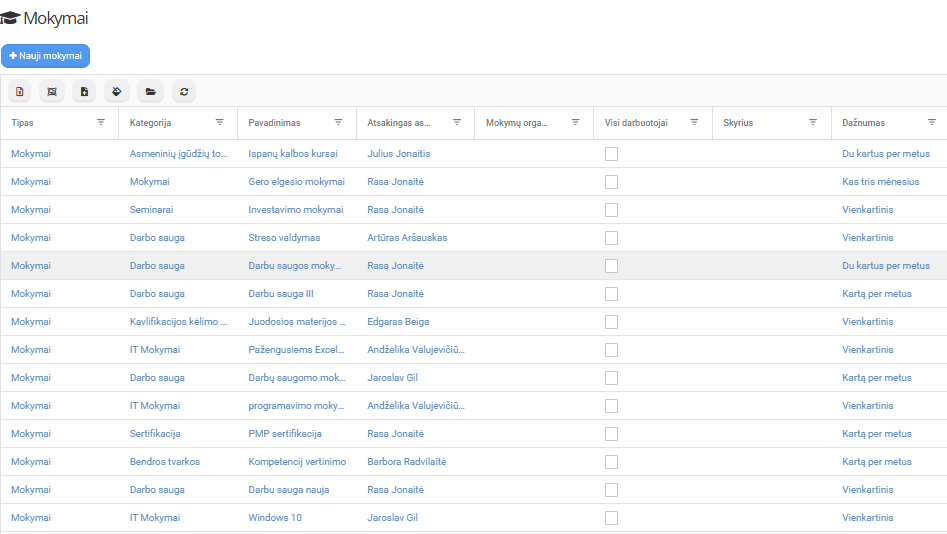Click the file upload toolbar icon
The height and width of the screenshot is (534, 947).
pyautogui.click(x=85, y=91)
